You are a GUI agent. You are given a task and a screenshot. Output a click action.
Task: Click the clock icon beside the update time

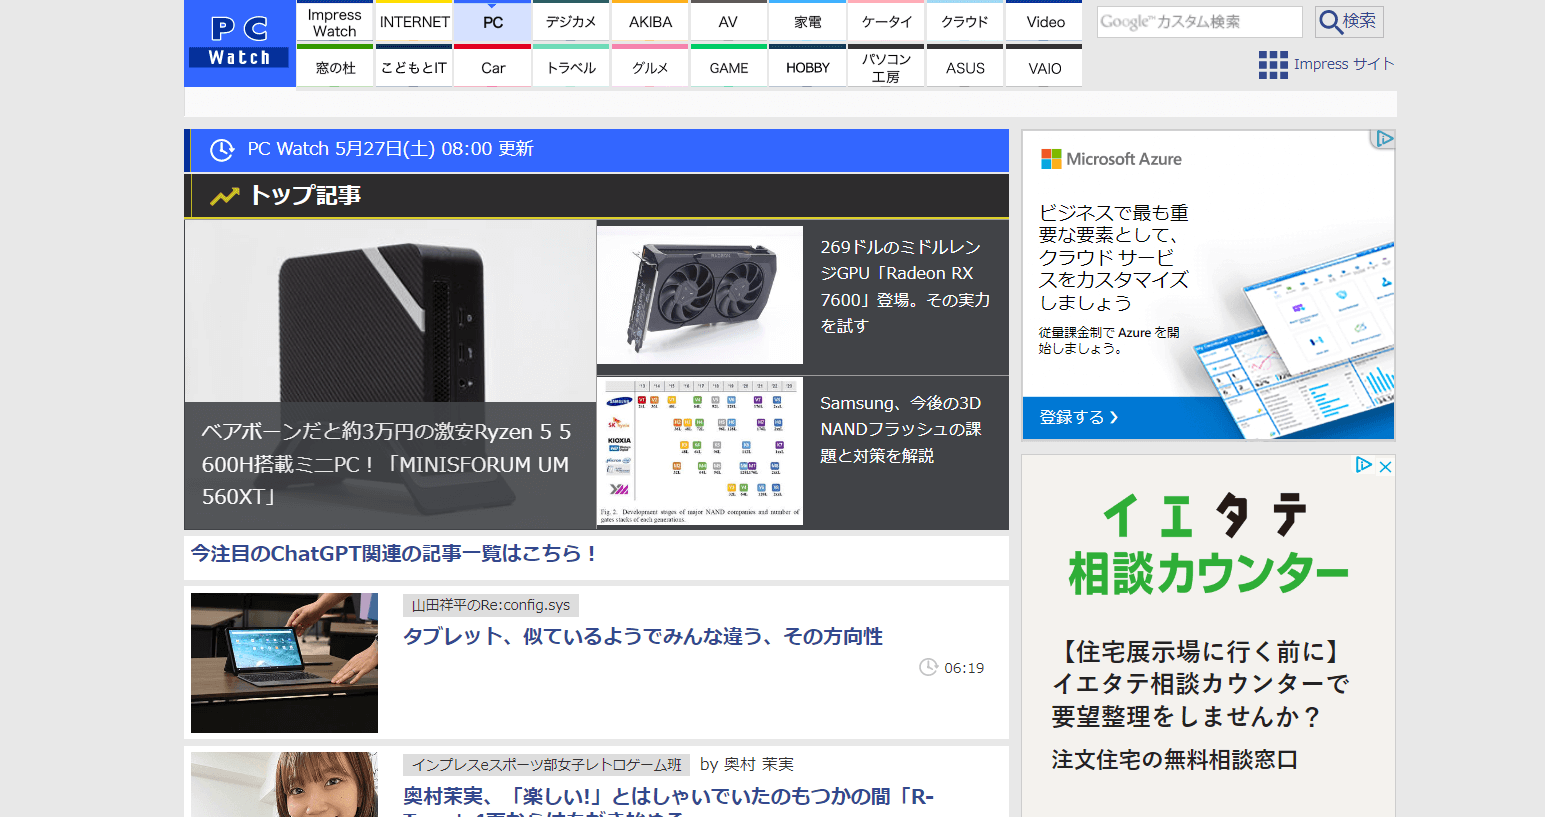pyautogui.click(x=221, y=150)
